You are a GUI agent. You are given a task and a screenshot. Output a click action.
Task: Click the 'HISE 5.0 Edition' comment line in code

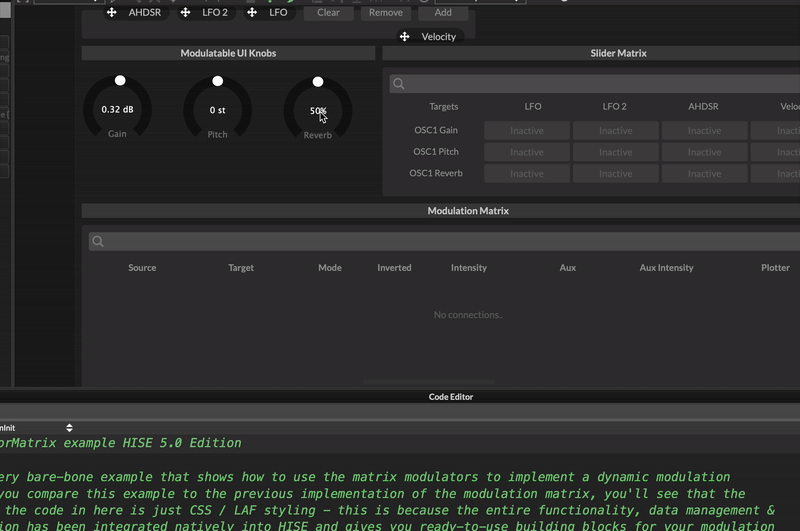120,443
